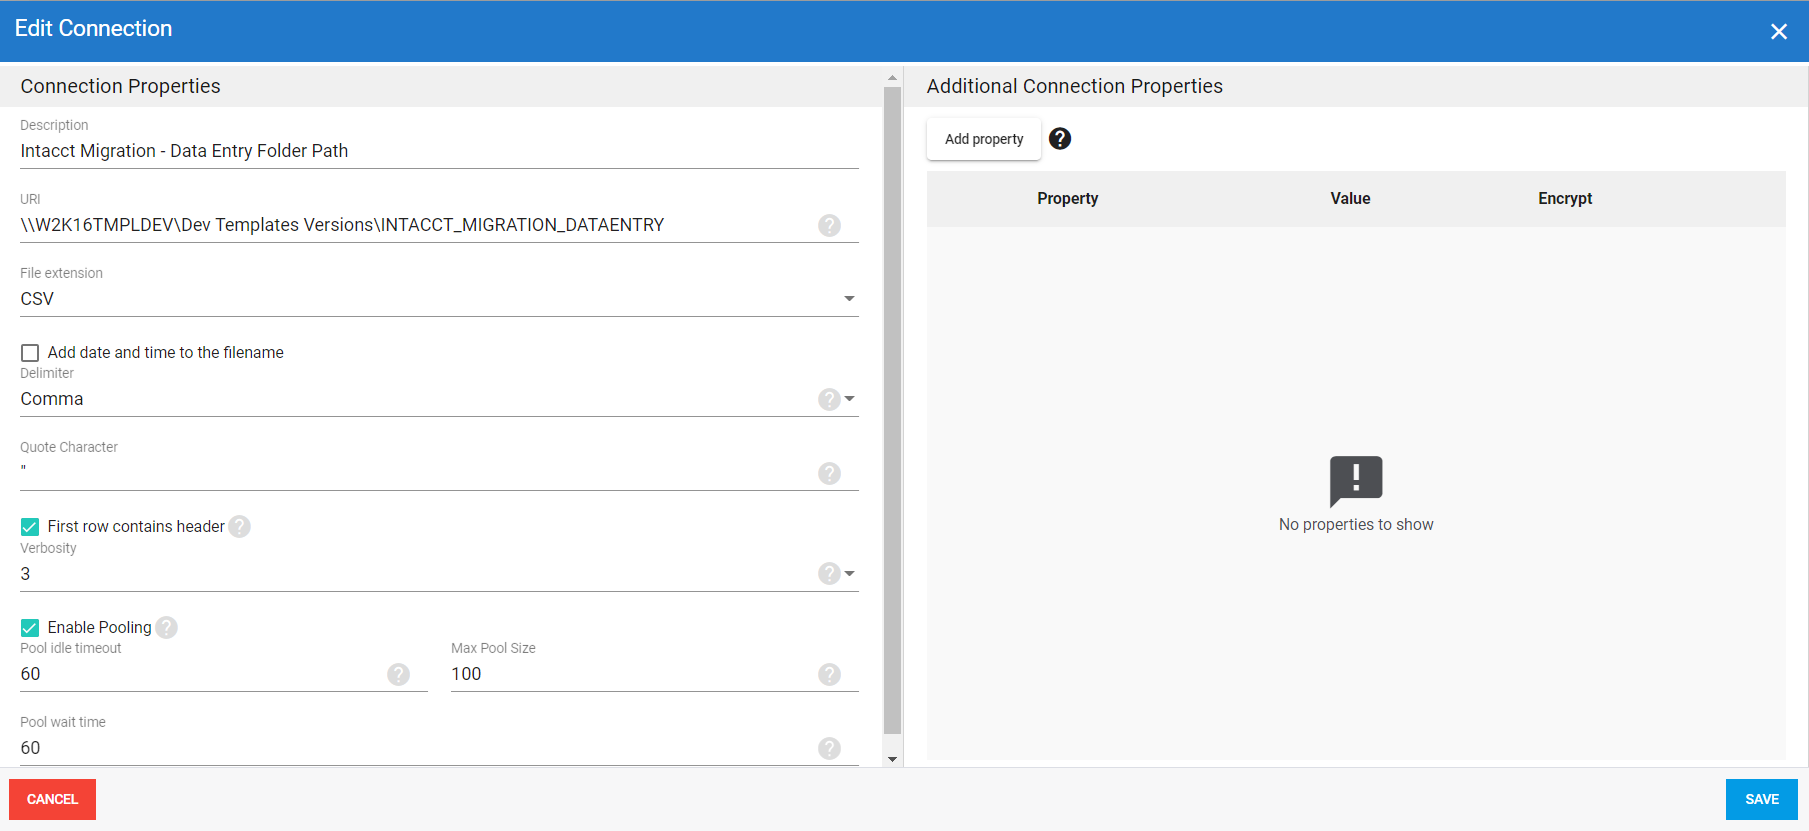Image resolution: width=1809 pixels, height=831 pixels.
Task: Click black help icon beside Add property
Action: click(1060, 139)
